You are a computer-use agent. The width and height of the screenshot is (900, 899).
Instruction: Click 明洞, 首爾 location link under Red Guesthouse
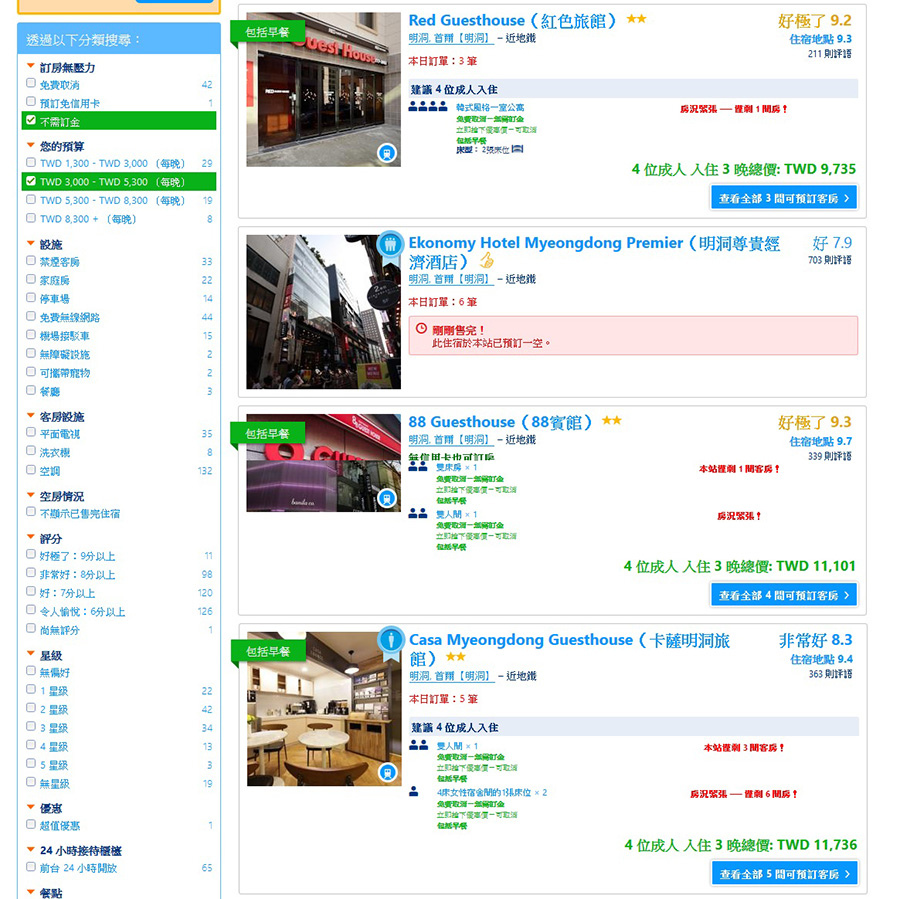coord(451,38)
